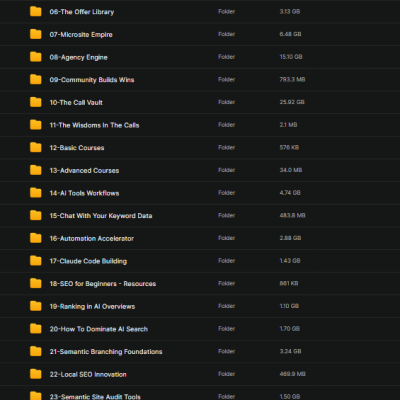This screenshot has width=400, height=400.
Task: Open "19-Ranking in AI Overviews" name
Action: (x=92, y=307)
